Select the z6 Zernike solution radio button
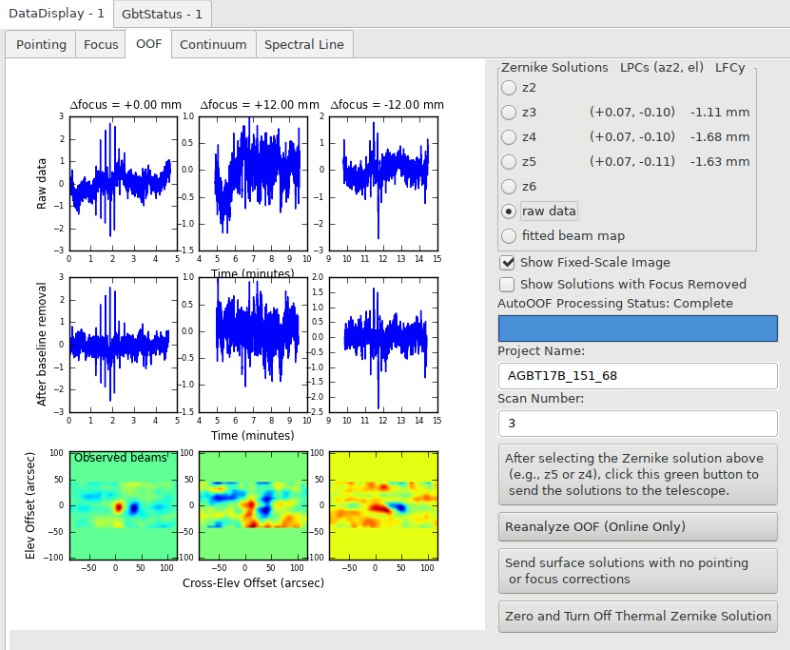Image resolution: width=790 pixels, height=650 pixels. (508, 186)
